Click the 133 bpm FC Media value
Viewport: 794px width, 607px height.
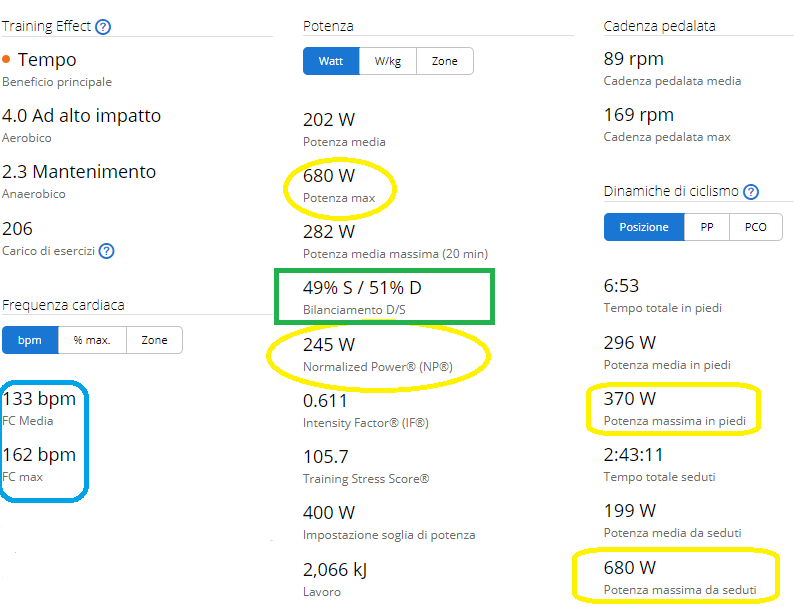pos(39,399)
